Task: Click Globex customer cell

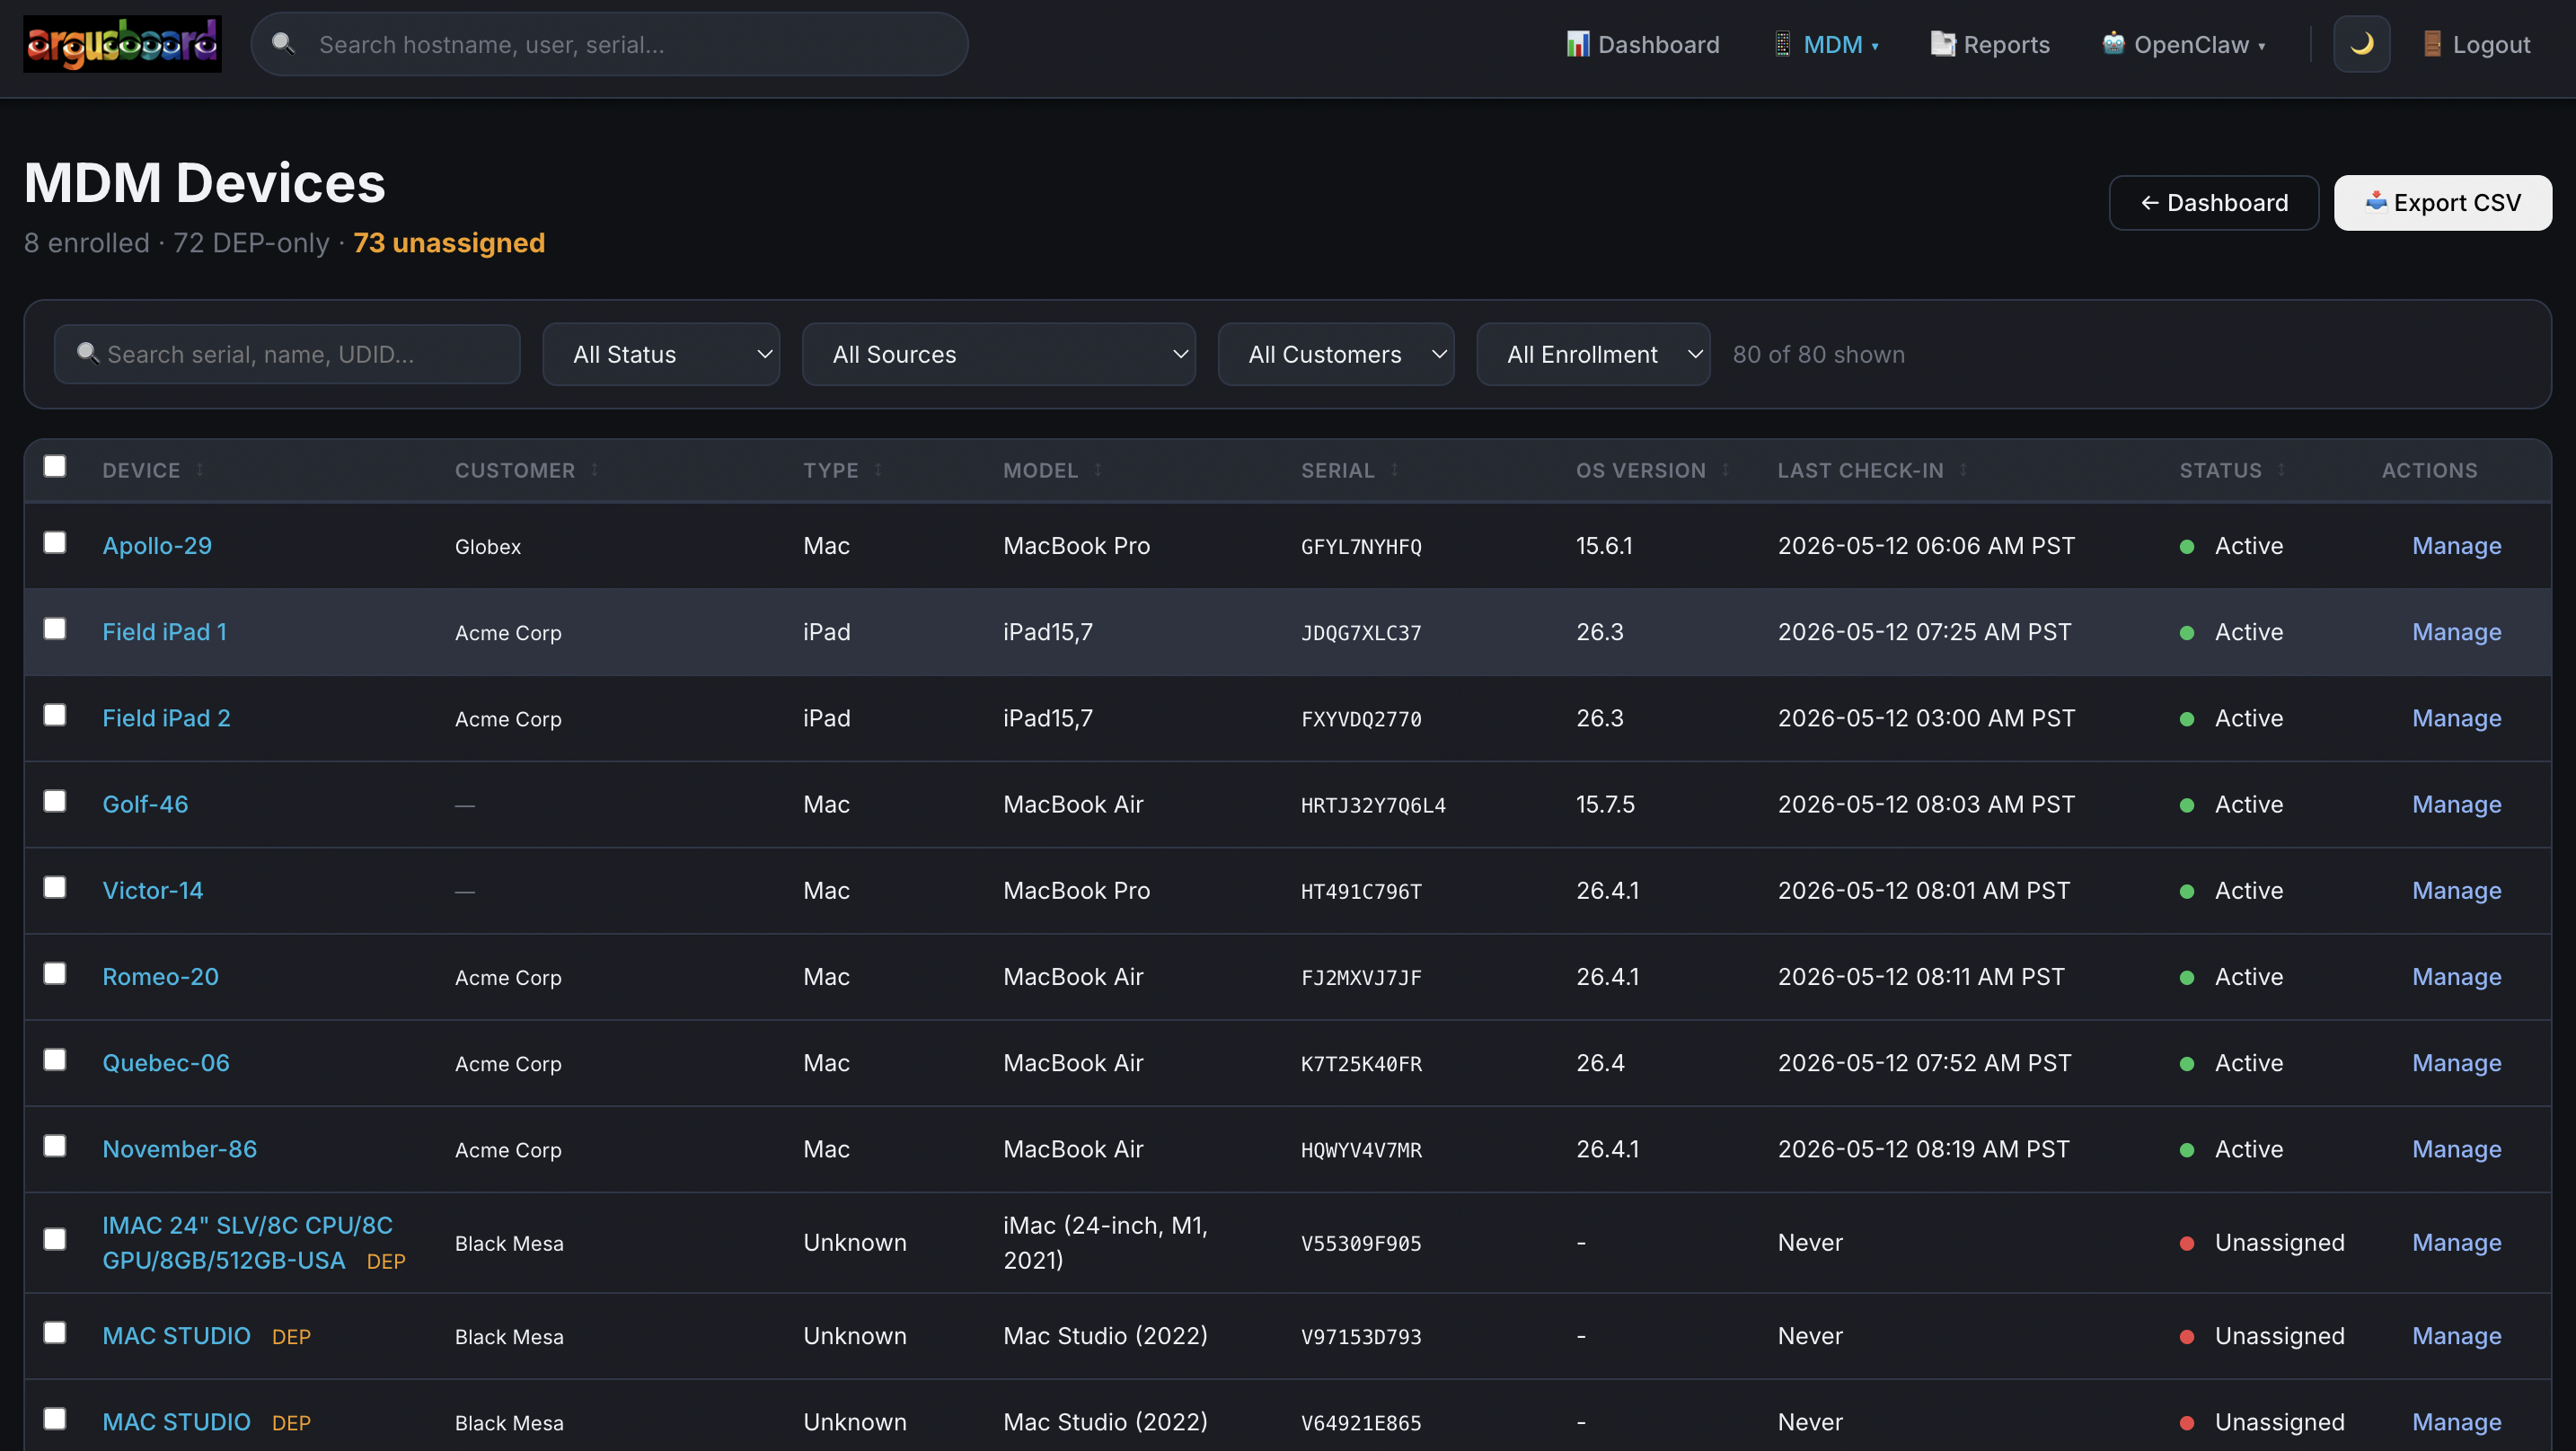Action: (488, 546)
